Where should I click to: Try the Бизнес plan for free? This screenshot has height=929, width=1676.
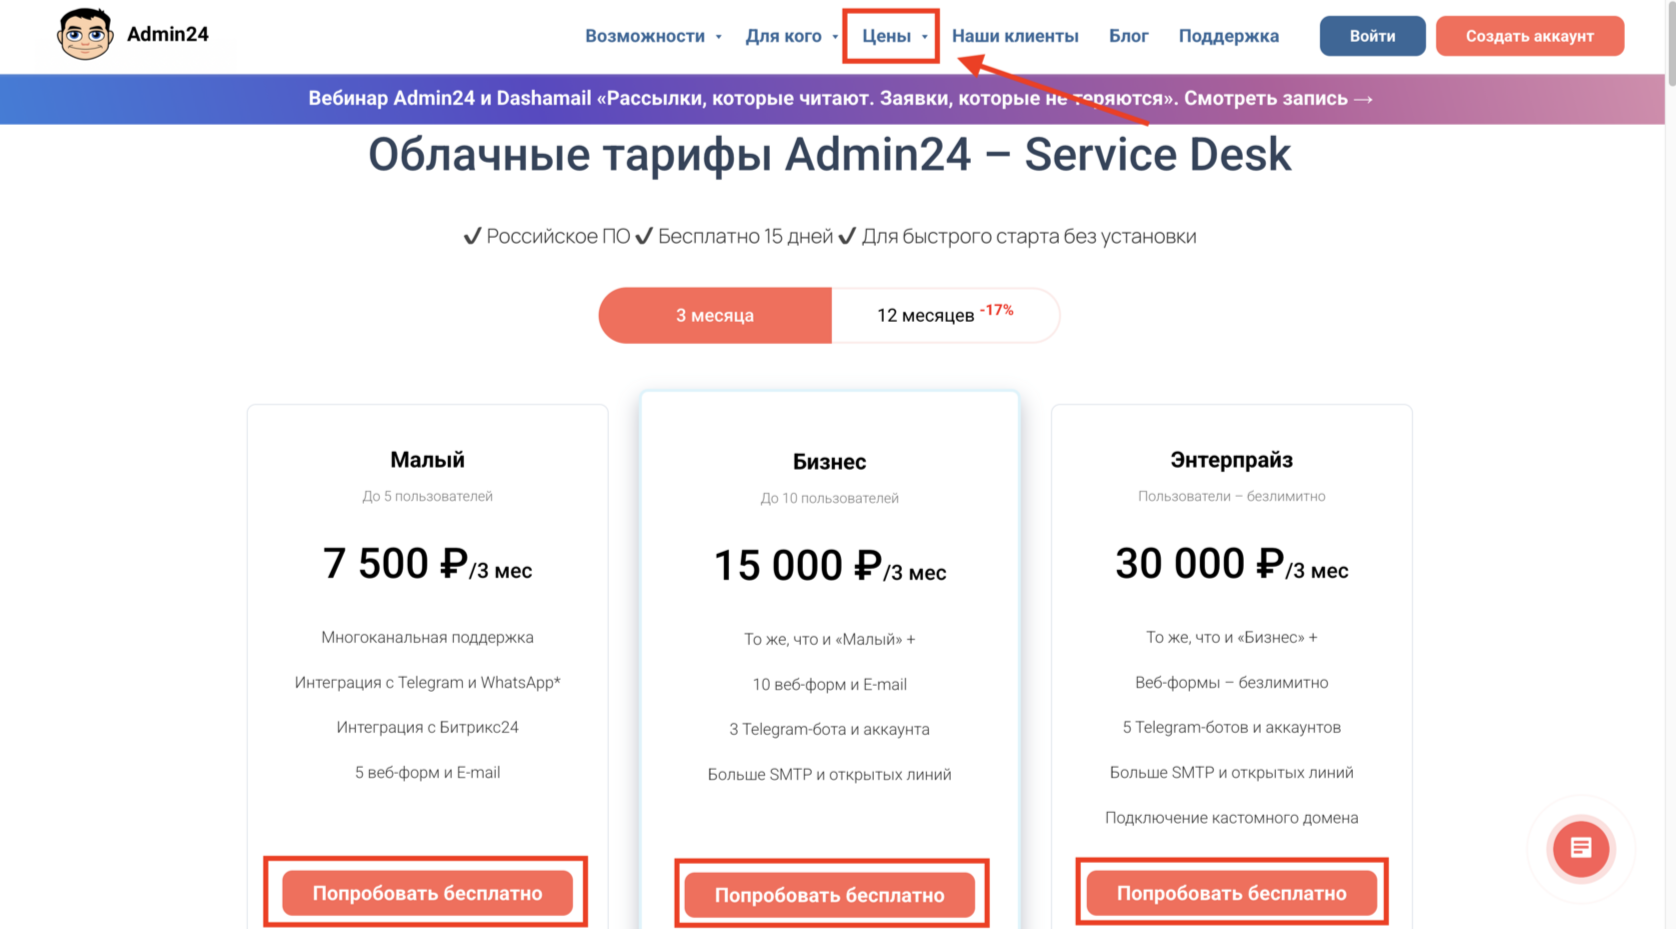point(829,895)
